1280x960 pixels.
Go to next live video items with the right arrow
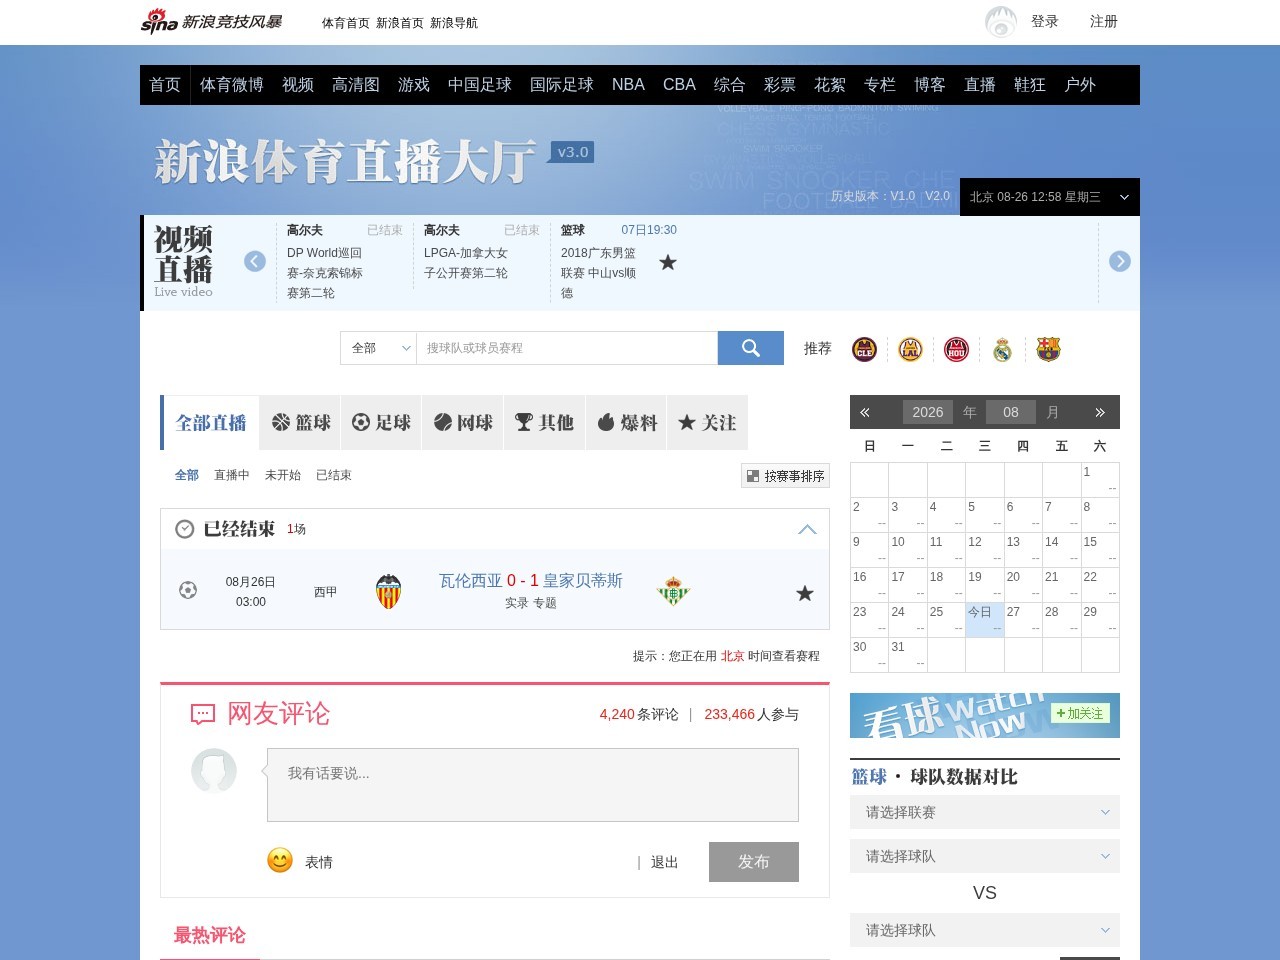coord(1120,261)
